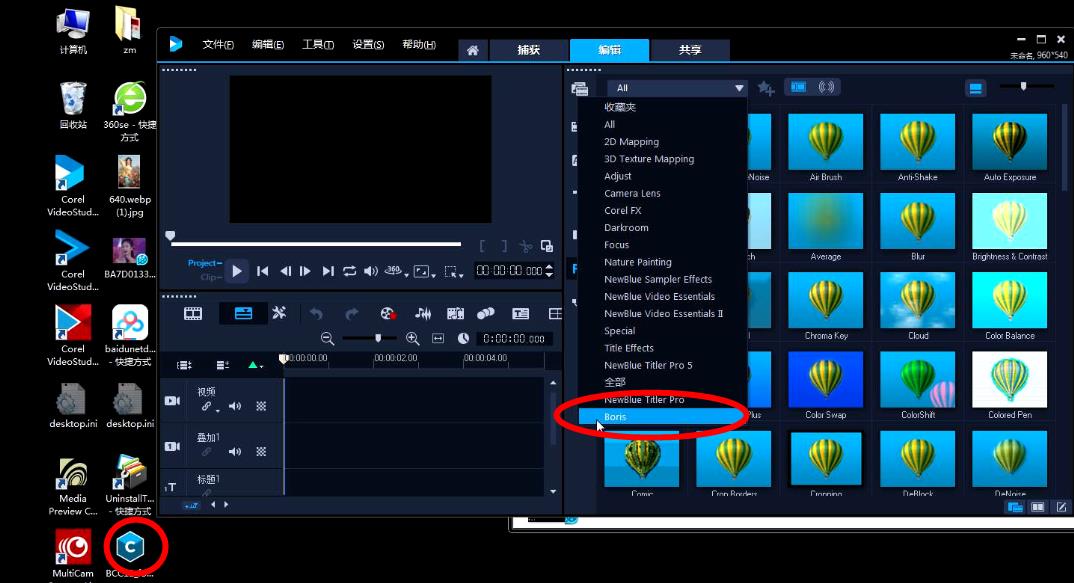The width and height of the screenshot is (1074, 583).
Task: Switch to the 捕获 tab
Action: pyautogui.click(x=528, y=50)
